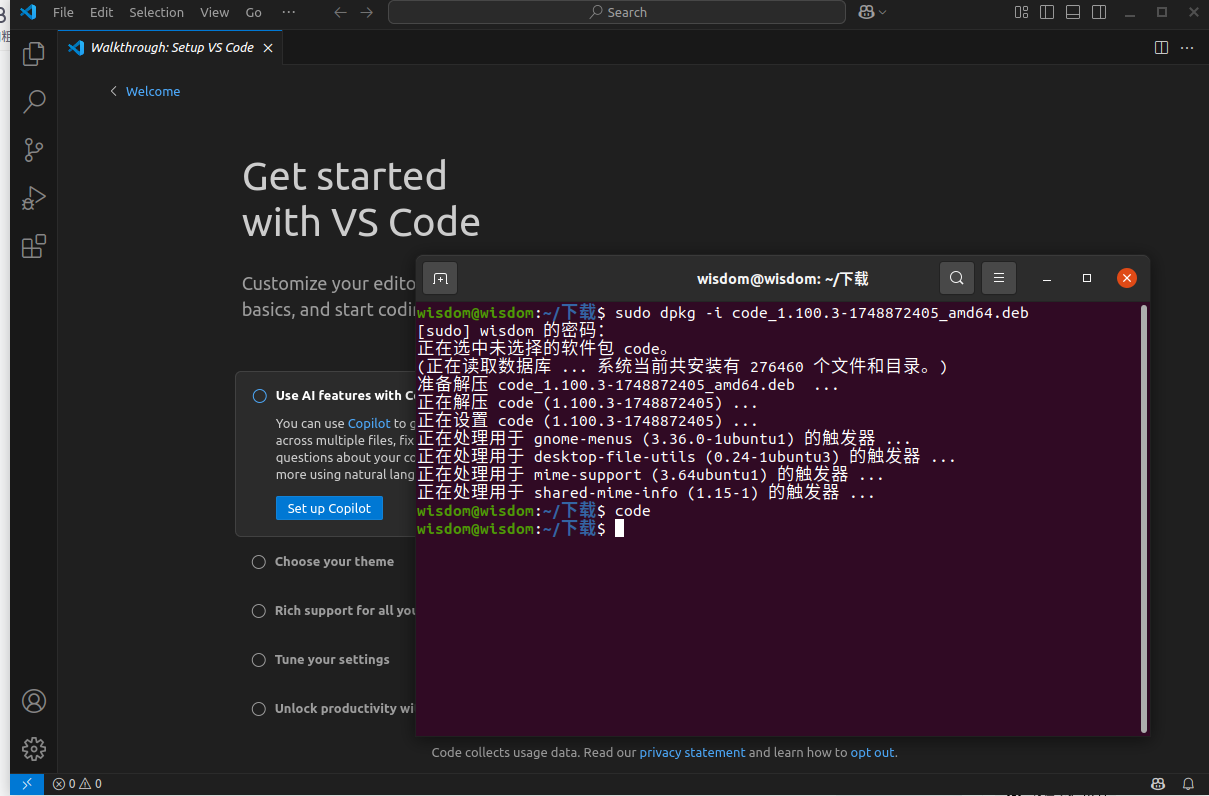1209x796 pixels.
Task: Open the remote window indicator
Action: point(27,784)
